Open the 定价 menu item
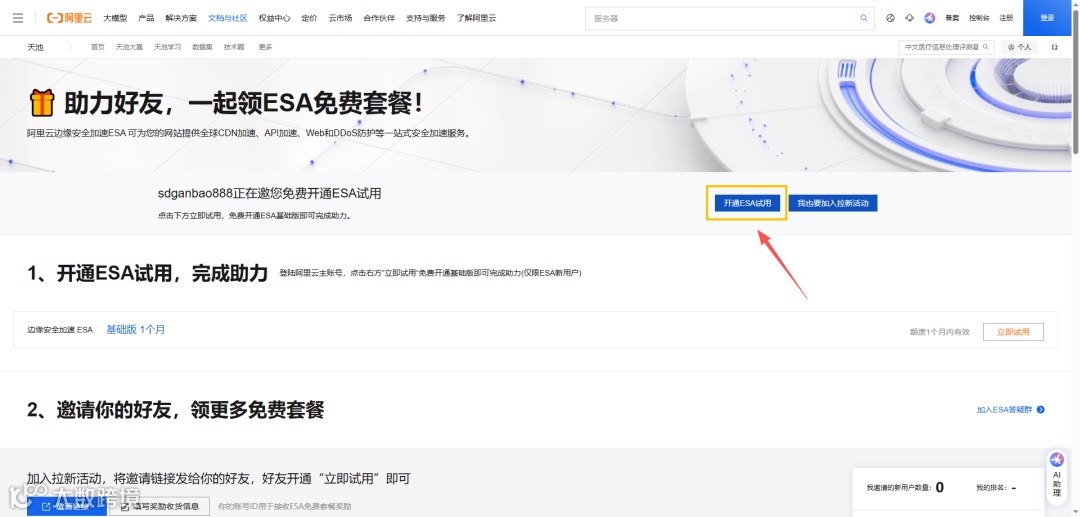This screenshot has height=517, width=1080. point(309,18)
